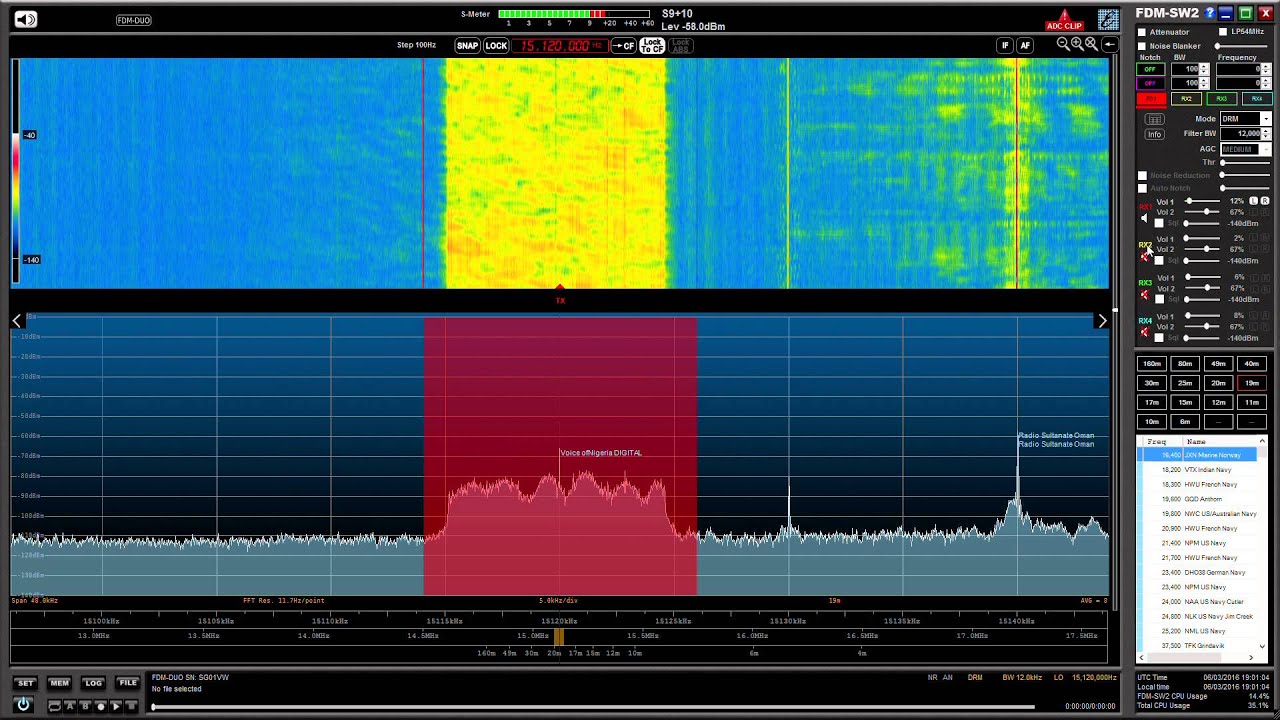
Task: Select the 19m band button
Action: point(1251,383)
